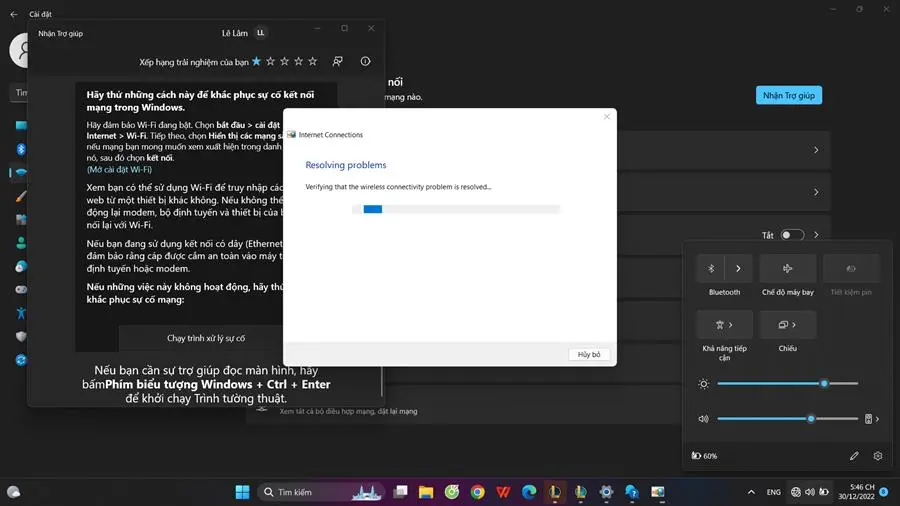The height and width of the screenshot is (506, 900).
Task: Click the volume slider handle
Action: (811, 419)
